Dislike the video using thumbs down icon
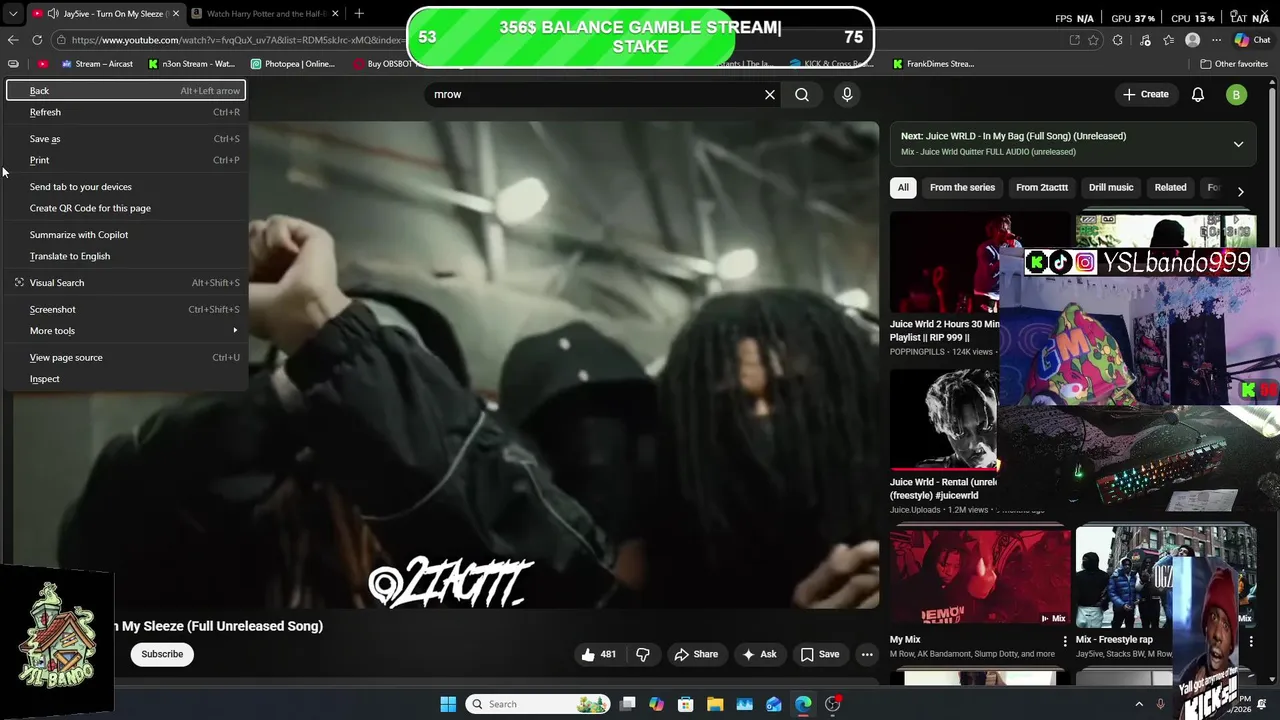Image resolution: width=1280 pixels, height=720 pixels. coord(643,654)
